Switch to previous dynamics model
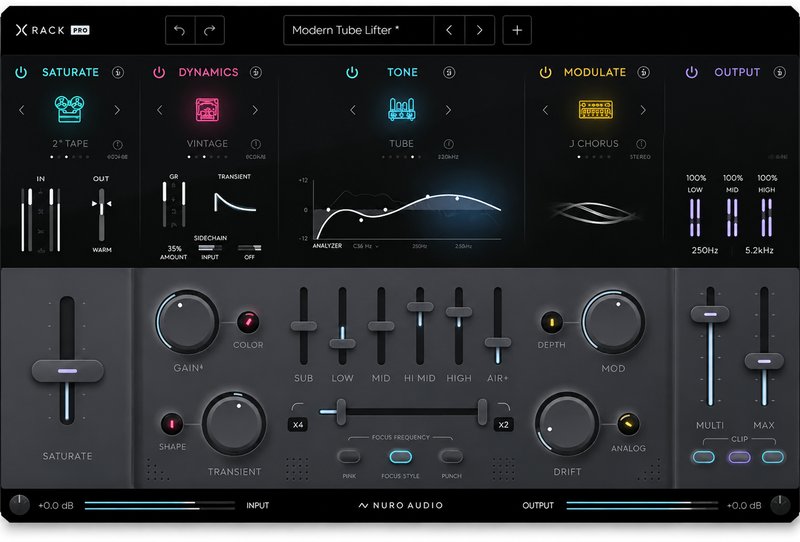The width and height of the screenshot is (800, 542). pos(160,110)
